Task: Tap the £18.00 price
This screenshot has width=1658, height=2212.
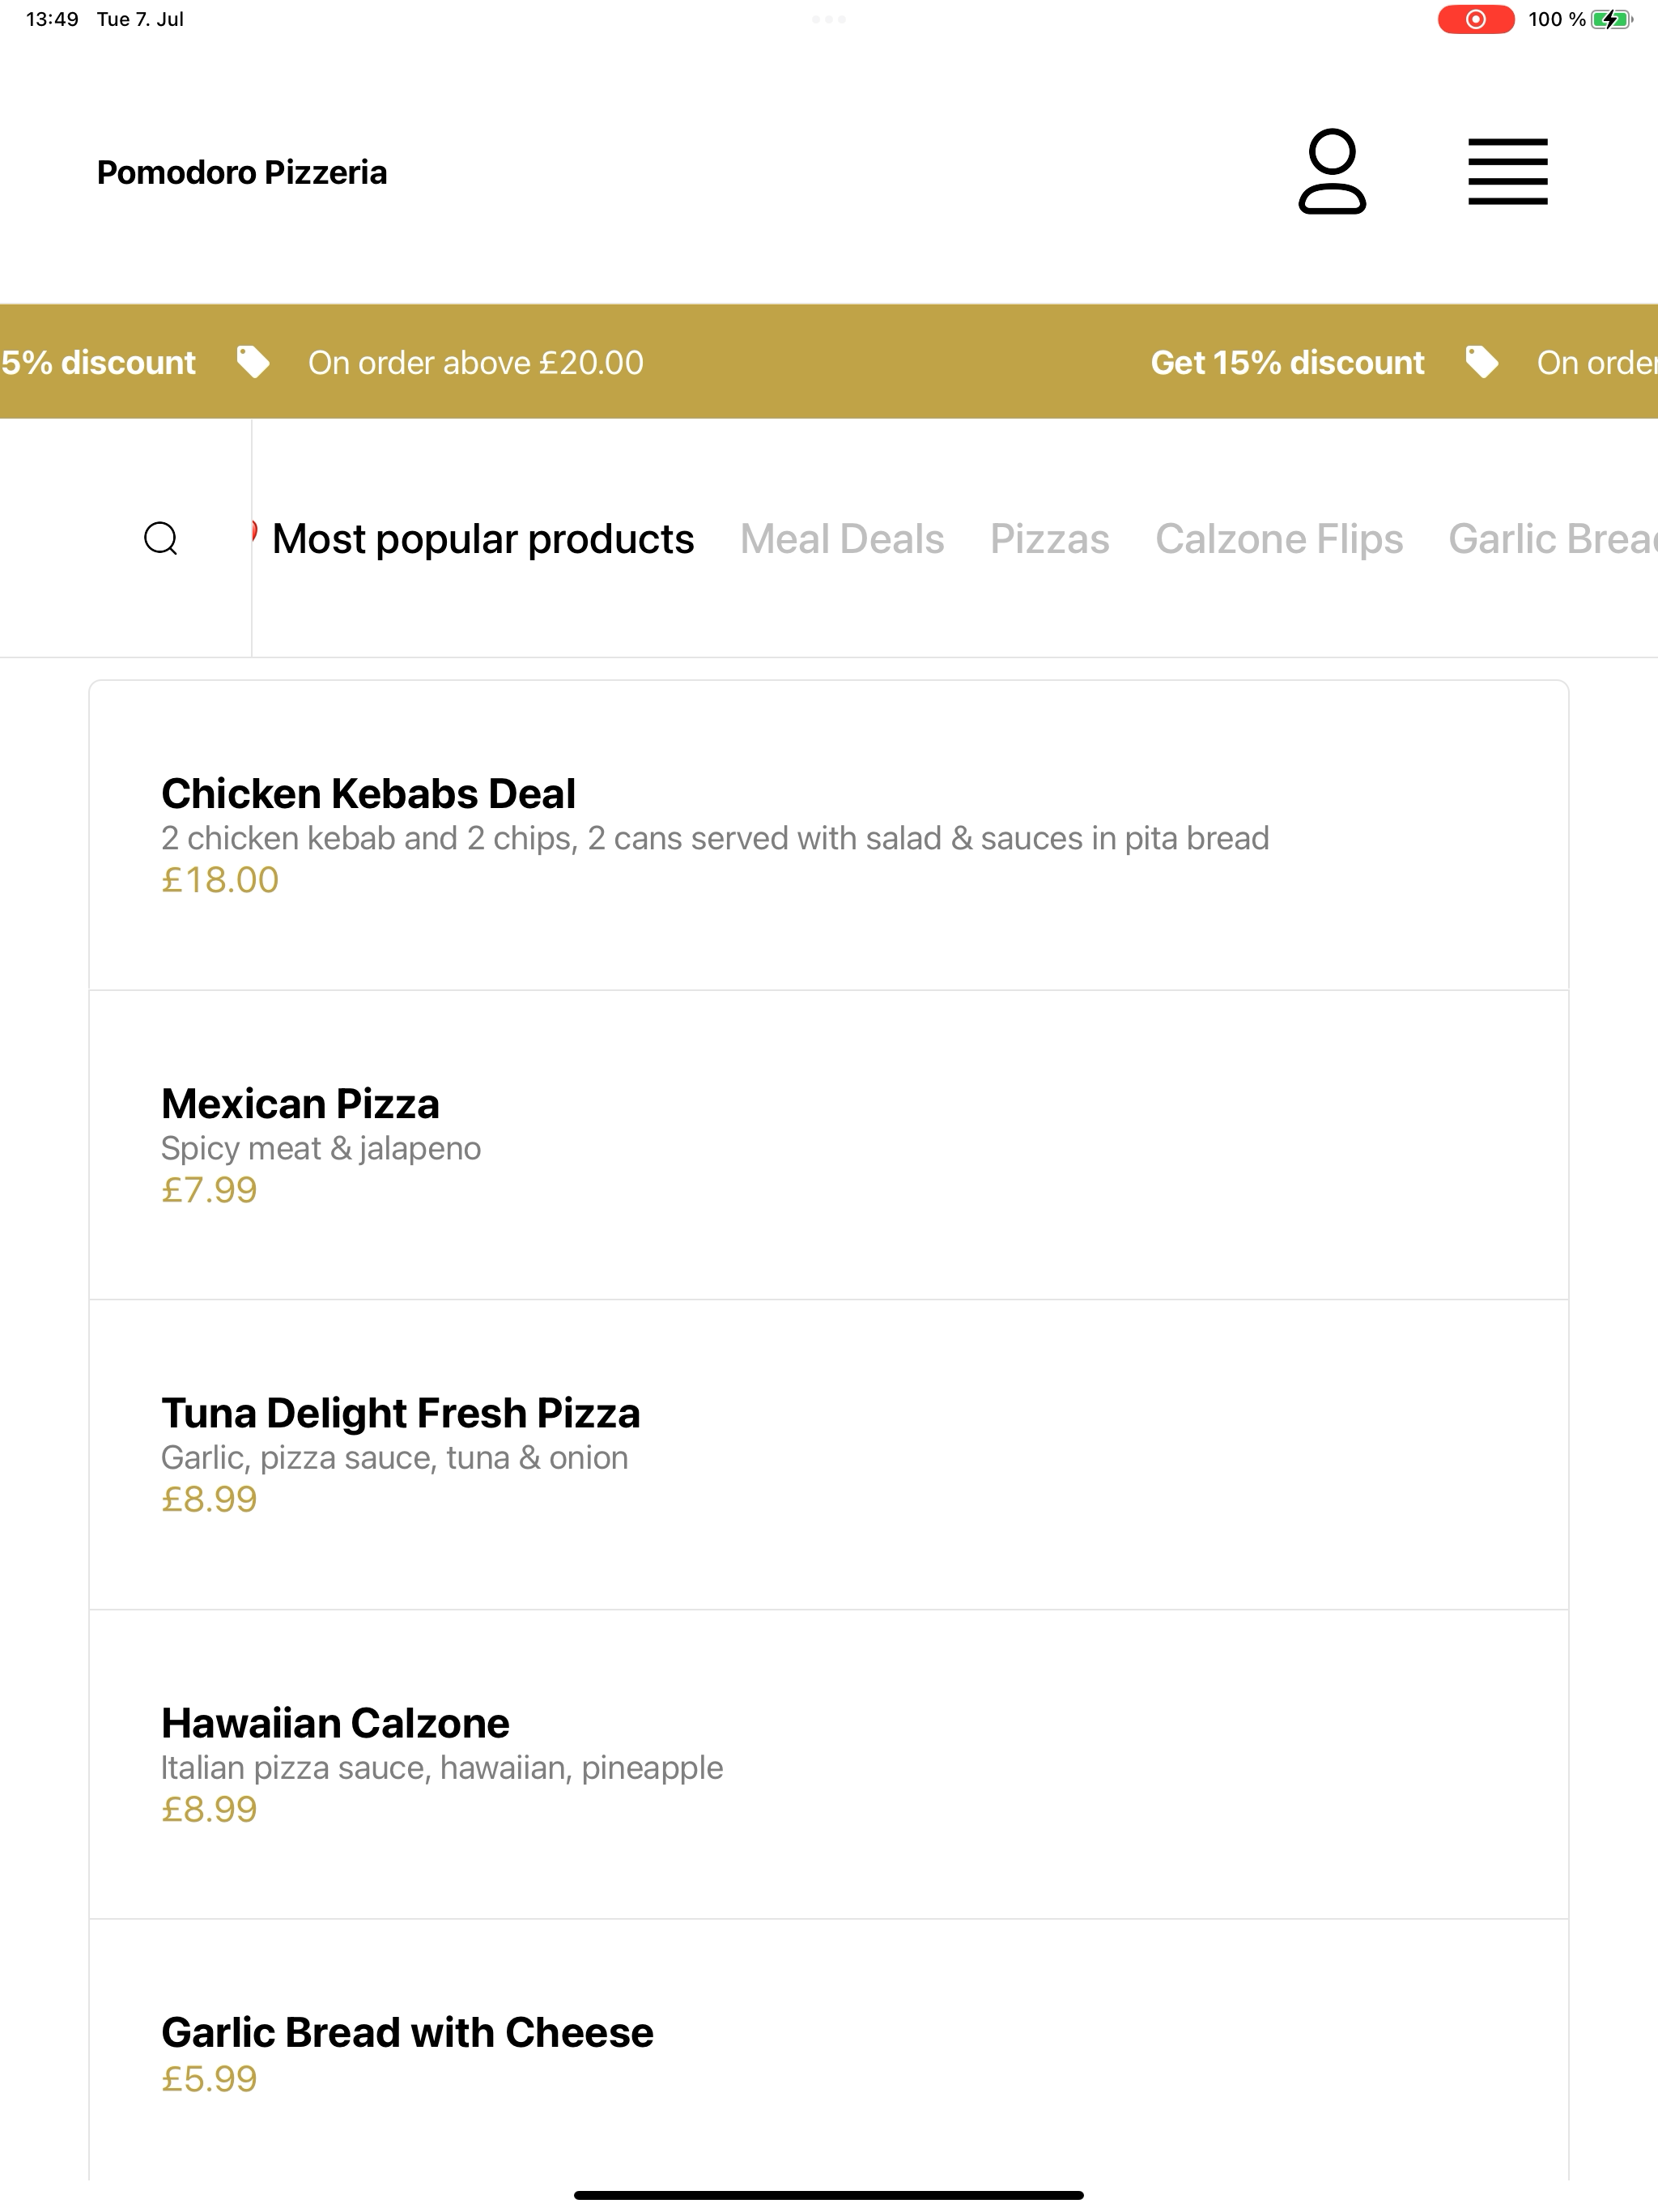Action: pos(220,880)
